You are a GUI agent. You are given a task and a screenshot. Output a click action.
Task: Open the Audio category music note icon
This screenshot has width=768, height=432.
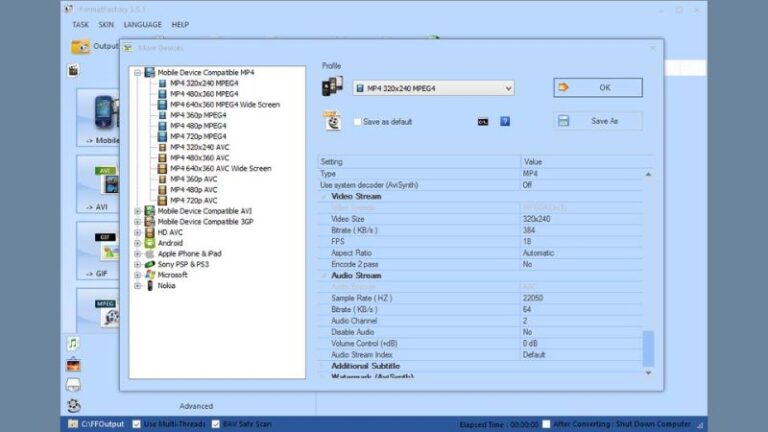point(73,342)
